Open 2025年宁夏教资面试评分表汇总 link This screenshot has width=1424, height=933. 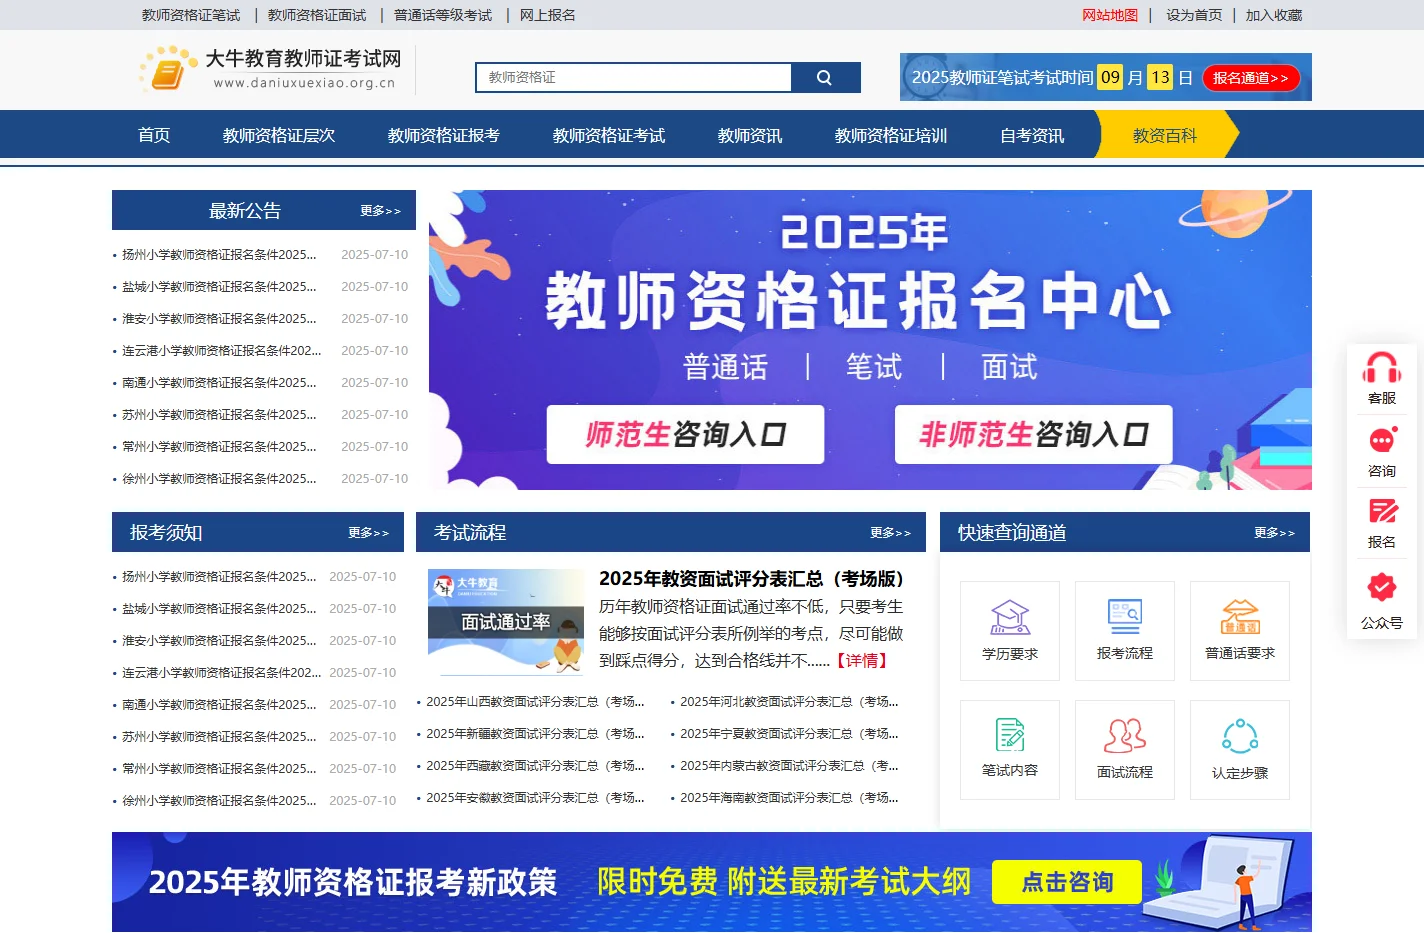pyautogui.click(x=789, y=734)
